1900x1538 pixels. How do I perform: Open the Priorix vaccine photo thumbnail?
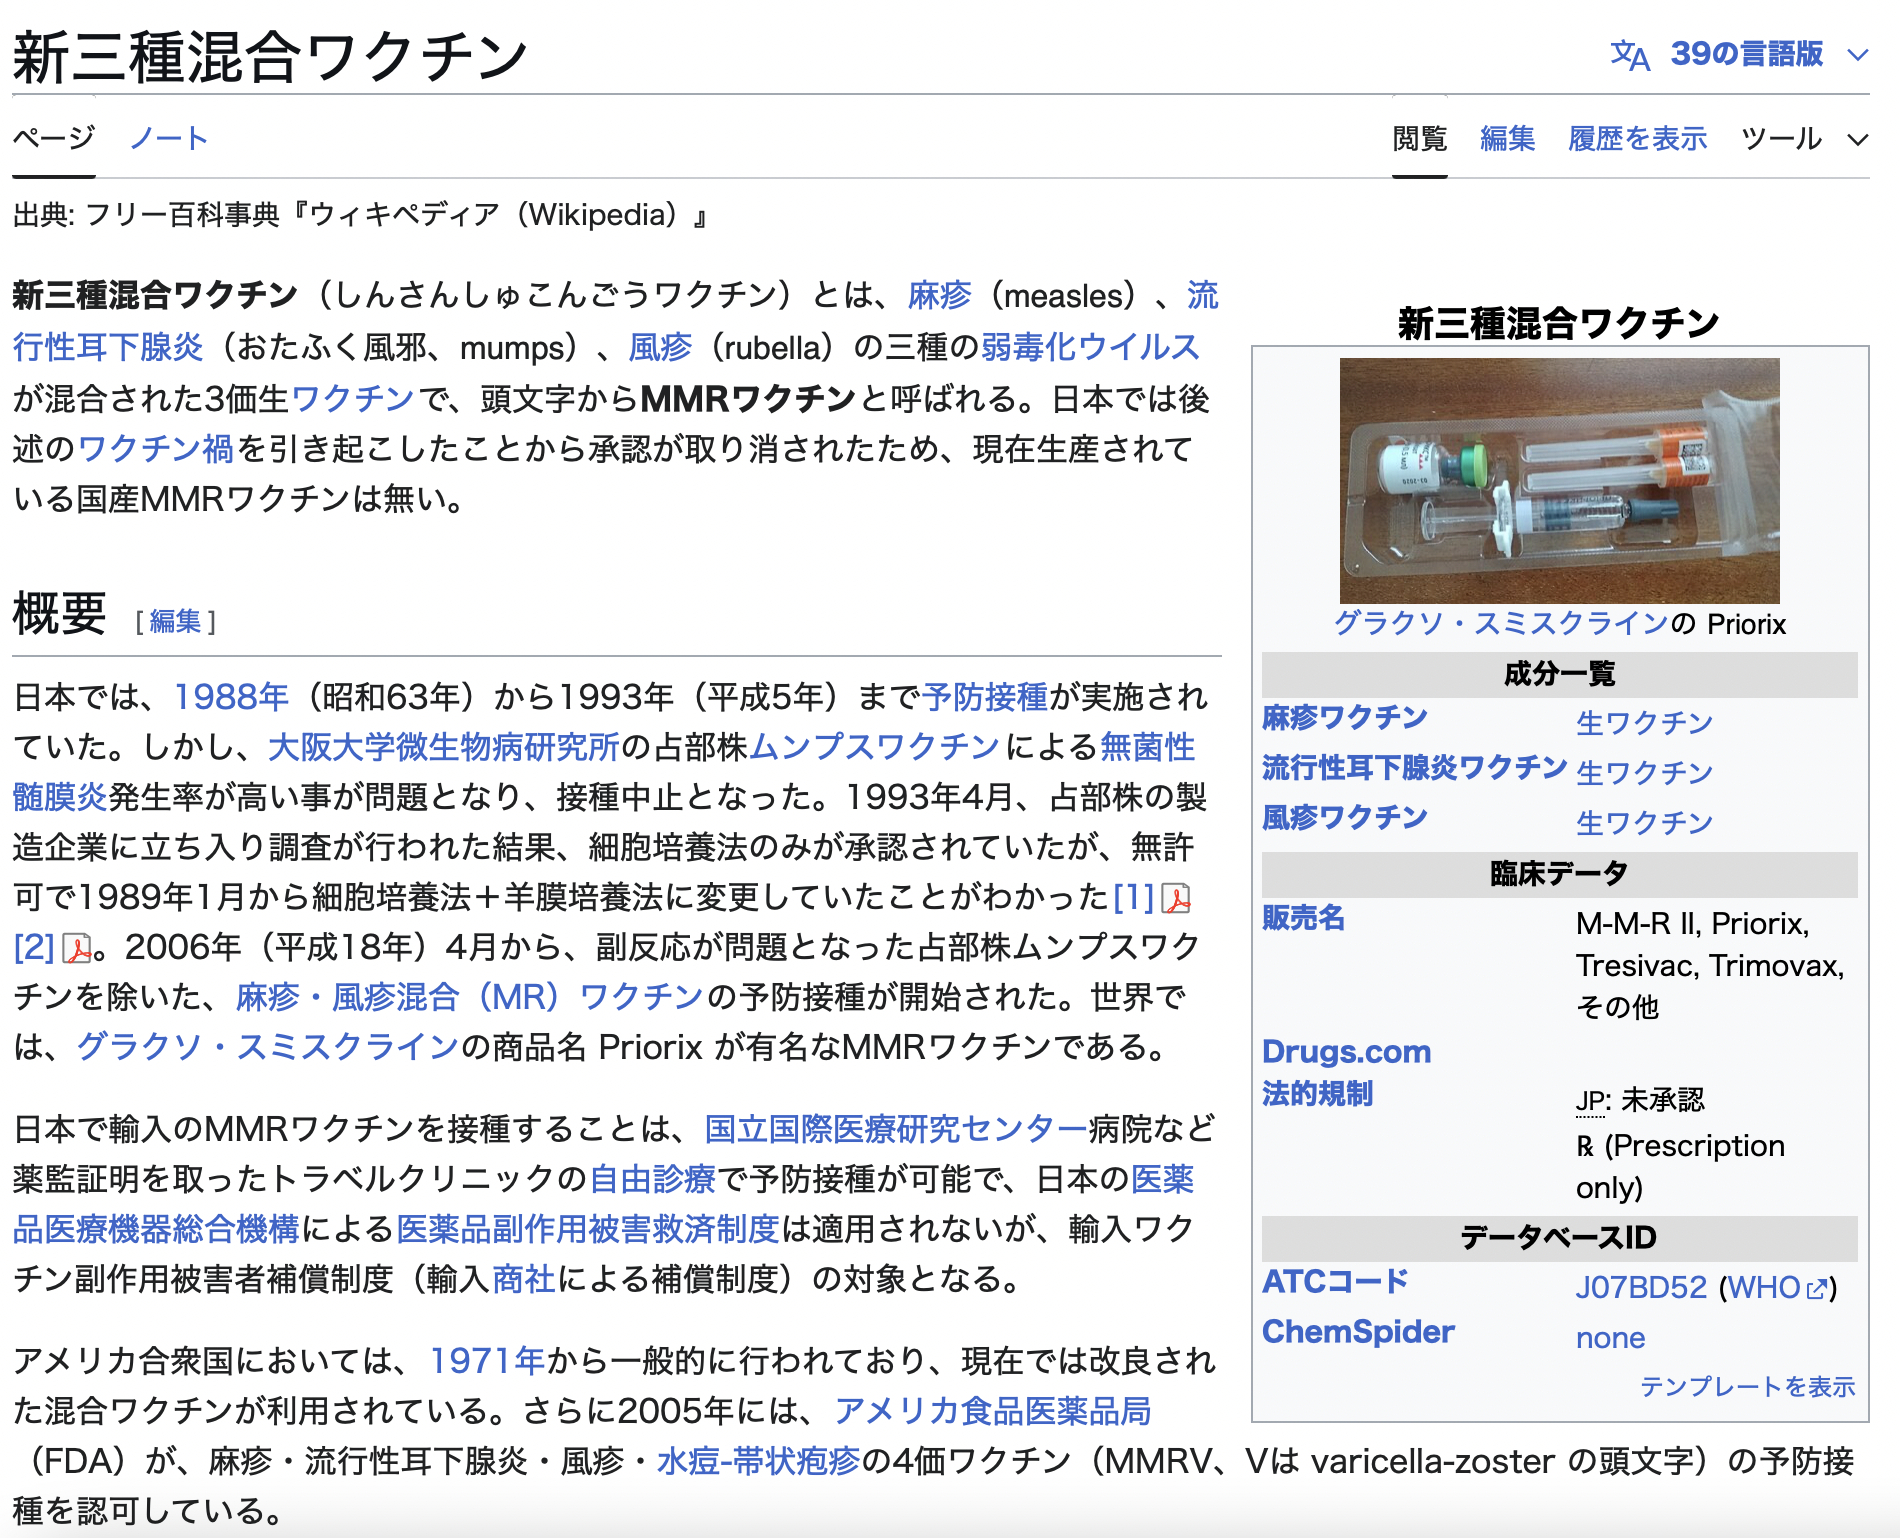1559,480
